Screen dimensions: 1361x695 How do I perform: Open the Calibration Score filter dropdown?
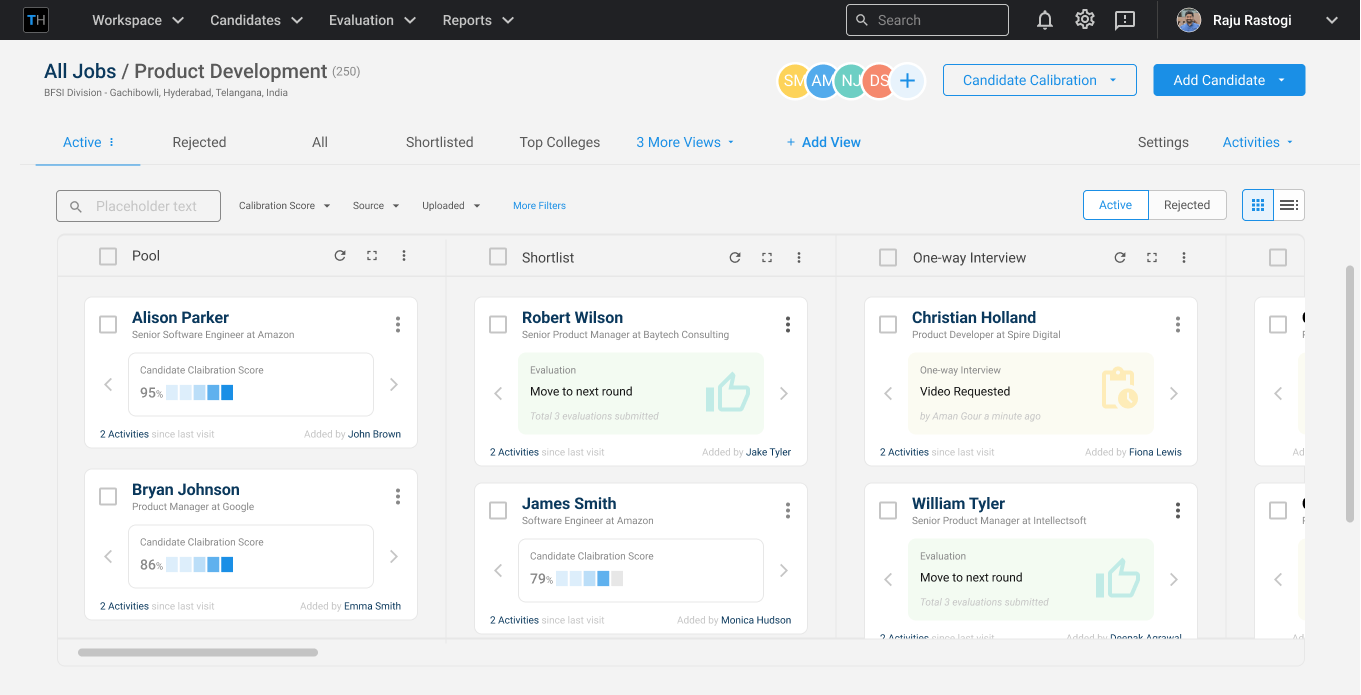pos(284,206)
